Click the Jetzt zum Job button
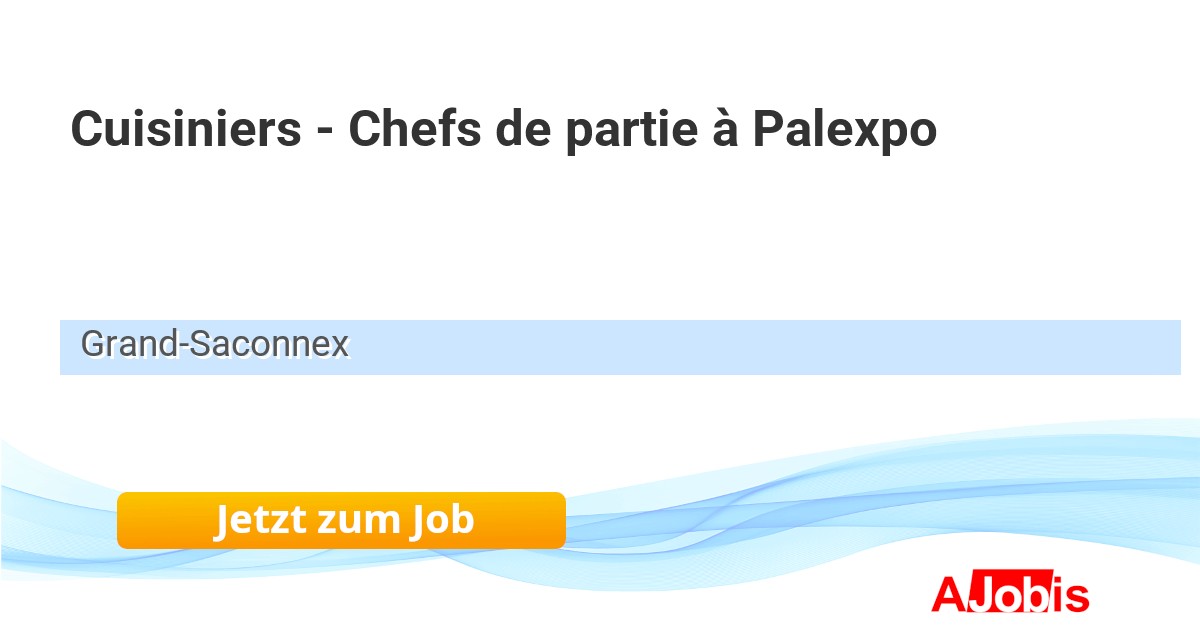The height and width of the screenshot is (630, 1200). click(341, 521)
